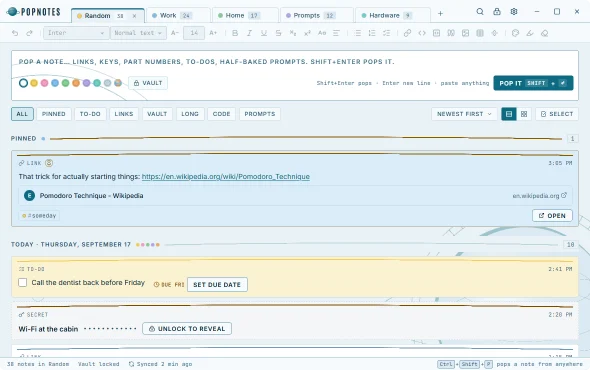Add a new tab with plus button
Viewport: 590px width, 370px height.
point(440,14)
